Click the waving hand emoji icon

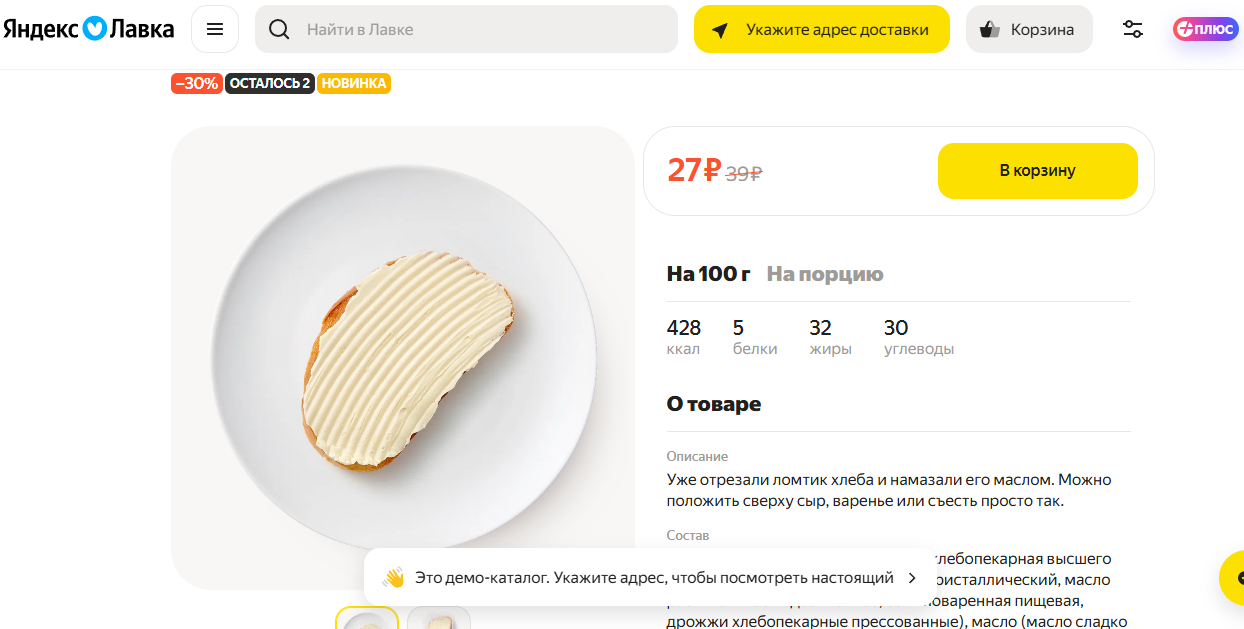pos(393,578)
